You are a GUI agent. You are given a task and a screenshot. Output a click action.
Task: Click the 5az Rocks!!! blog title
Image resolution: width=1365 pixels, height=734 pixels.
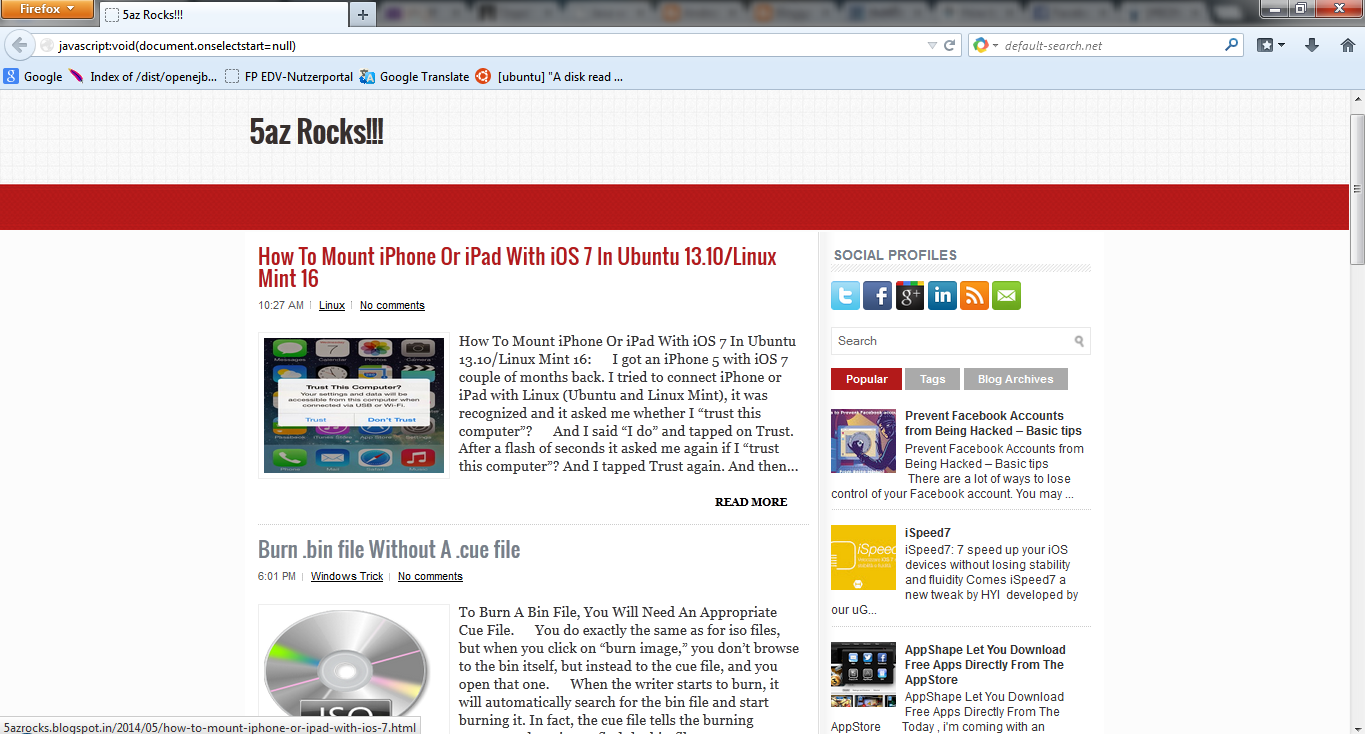click(x=316, y=131)
